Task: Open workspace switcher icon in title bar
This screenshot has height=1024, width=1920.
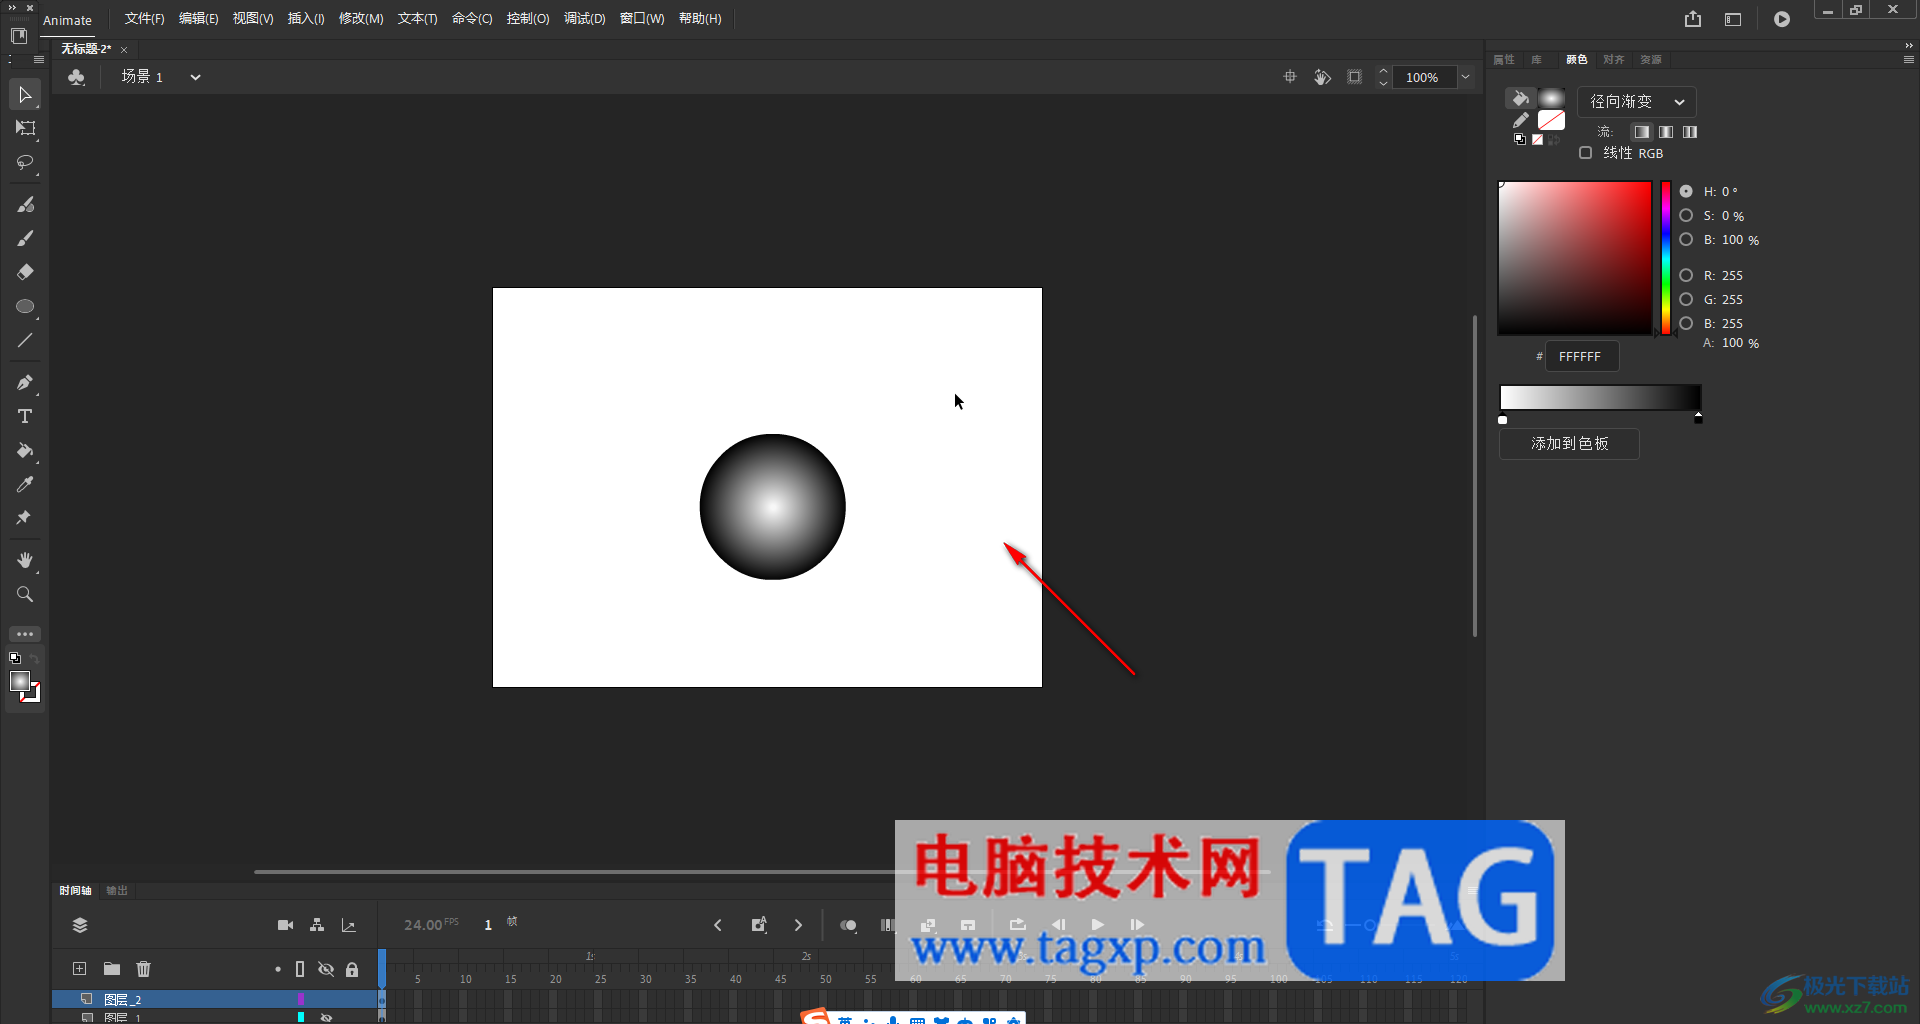Action: point(1733,19)
